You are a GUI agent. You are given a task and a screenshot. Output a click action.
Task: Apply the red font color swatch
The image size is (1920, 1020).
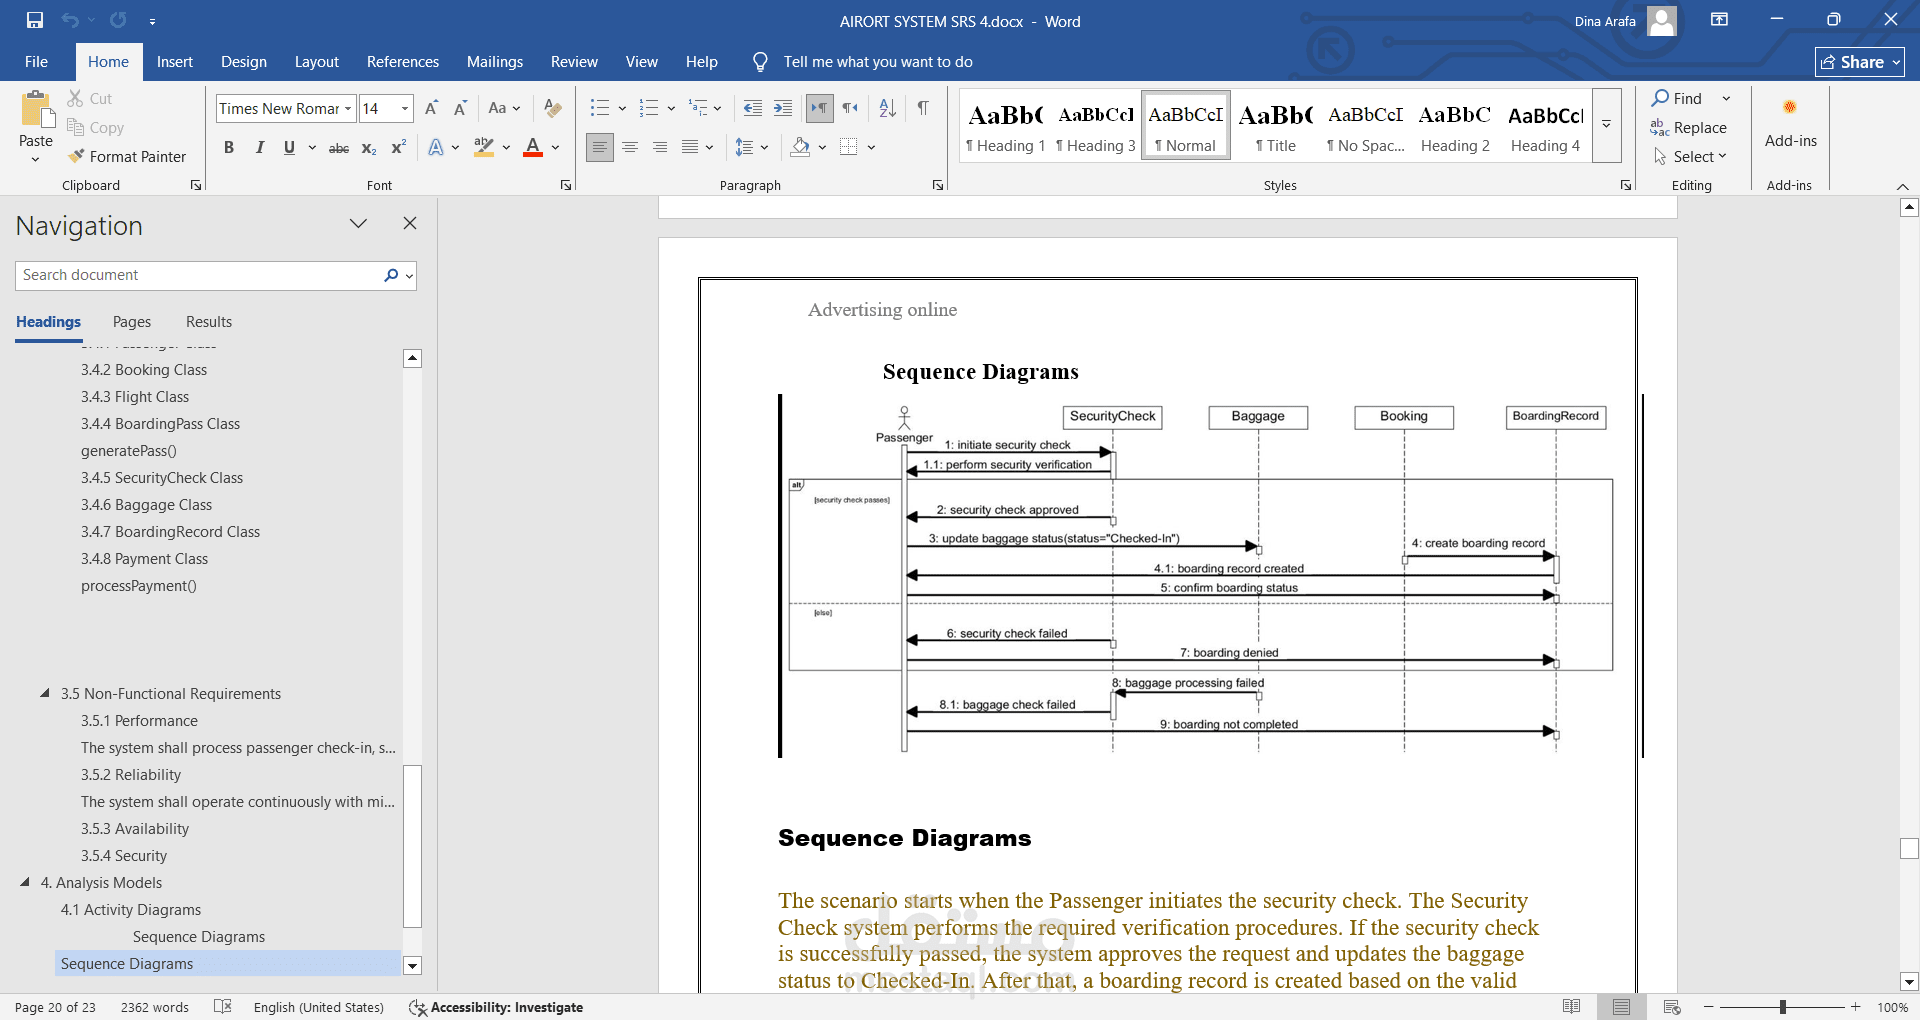tap(533, 148)
